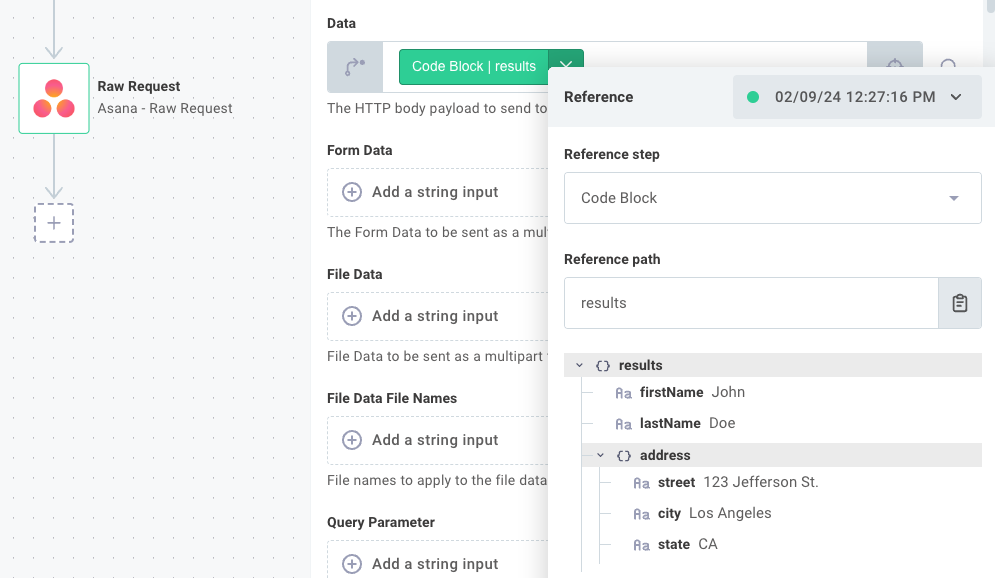
Task: Click the data mapping connector icon beside Code Block pill
Action: 355,66
